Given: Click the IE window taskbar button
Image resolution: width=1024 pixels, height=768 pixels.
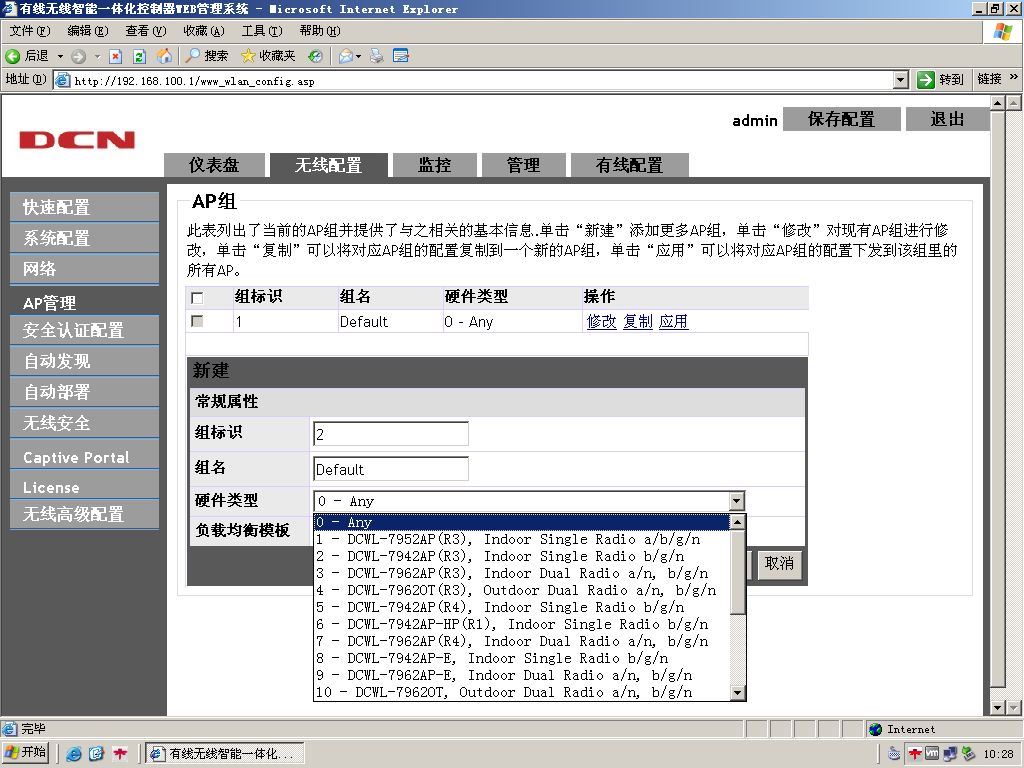Looking at the screenshot, I should pyautogui.click(x=224, y=754).
